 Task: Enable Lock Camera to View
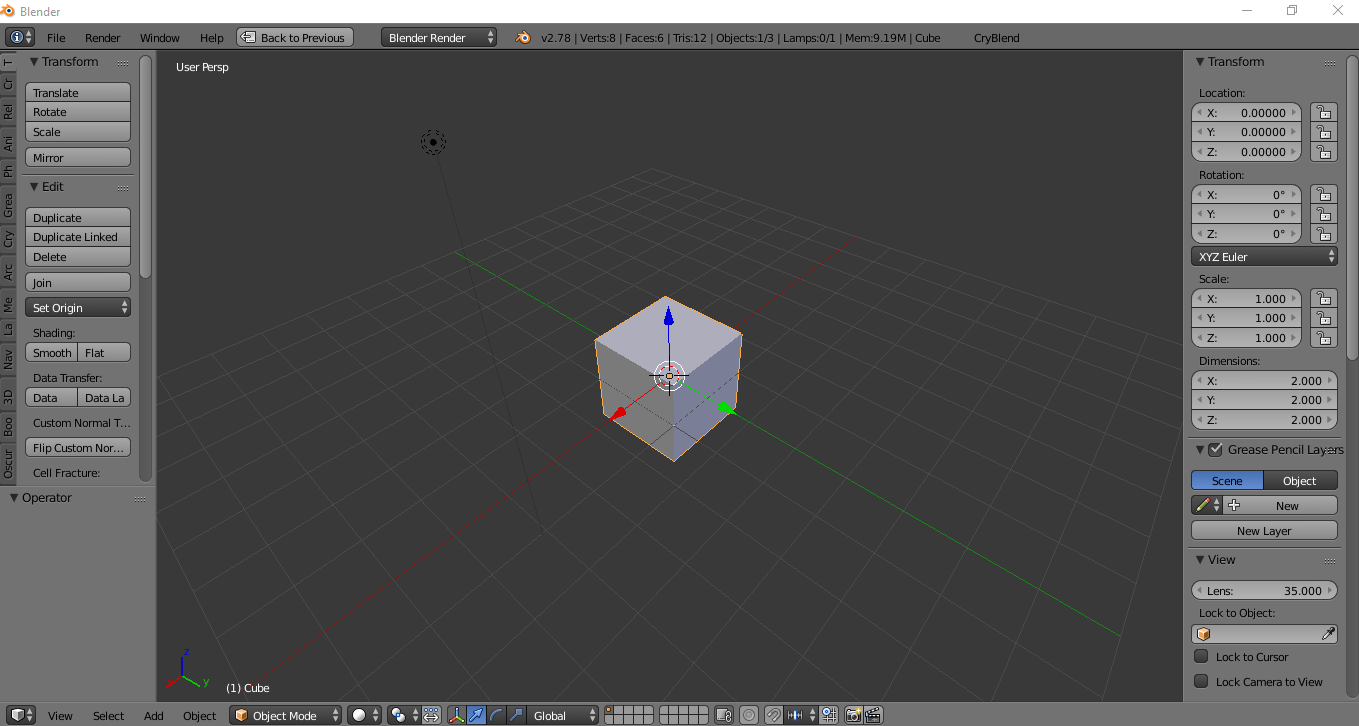(1201, 681)
